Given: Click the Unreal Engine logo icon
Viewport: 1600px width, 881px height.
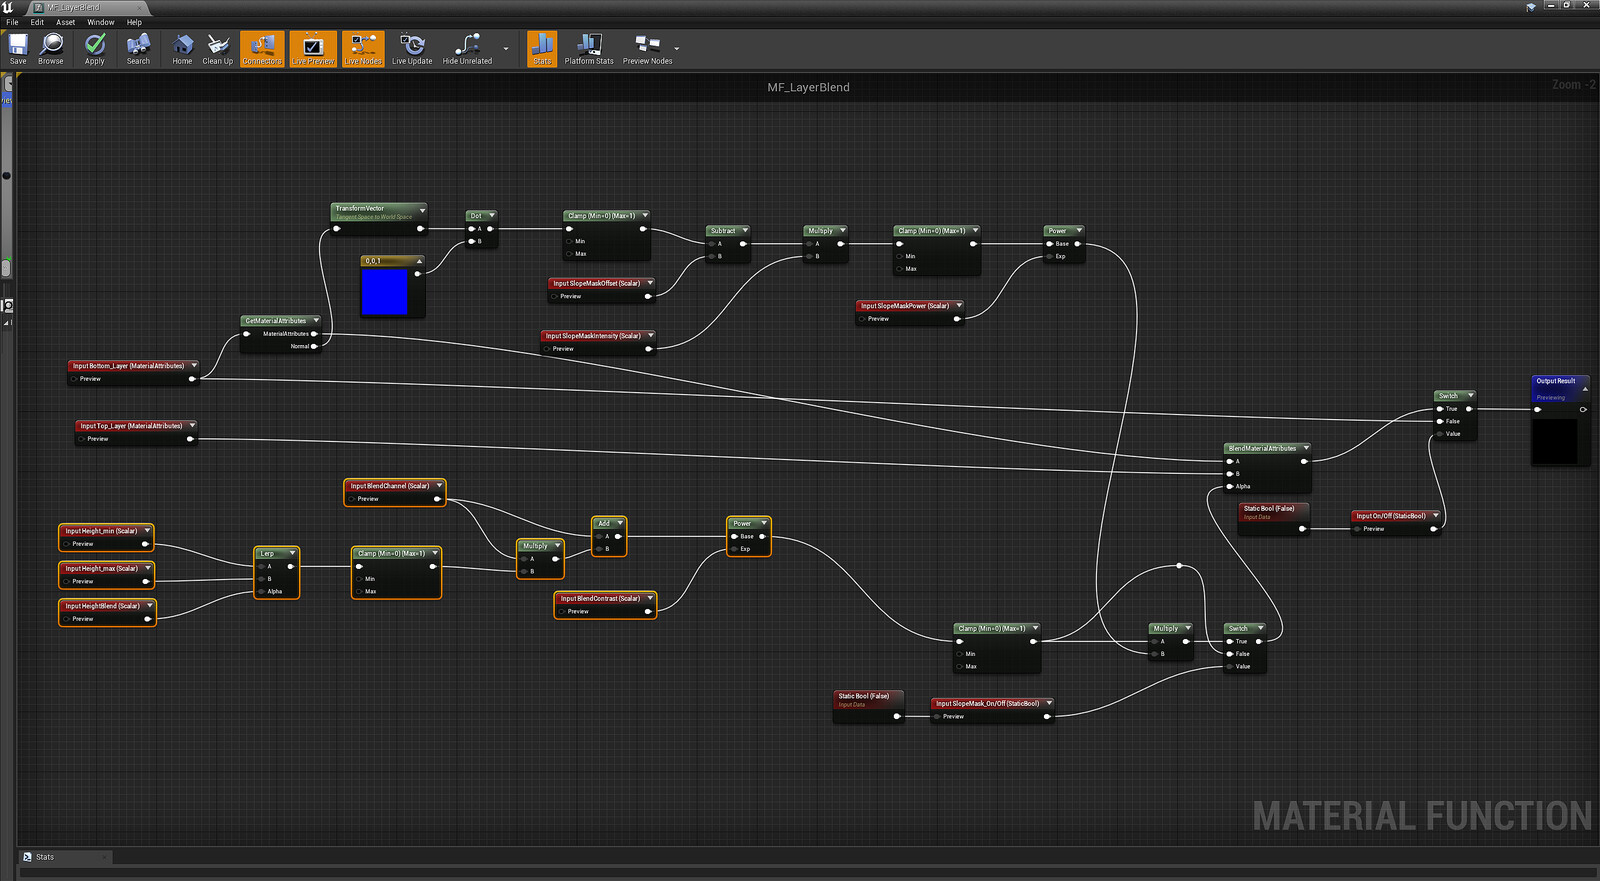Looking at the screenshot, I should coord(7,7).
